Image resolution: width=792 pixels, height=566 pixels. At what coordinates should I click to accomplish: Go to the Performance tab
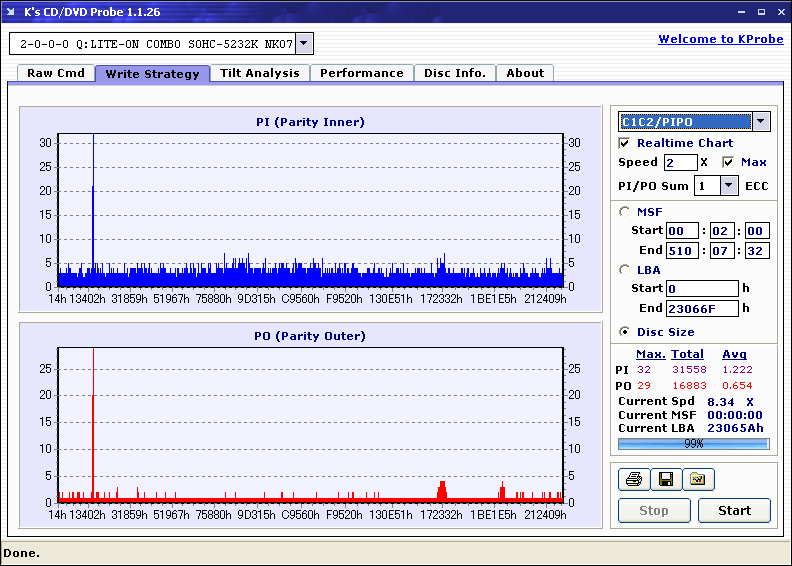pyautogui.click(x=361, y=73)
